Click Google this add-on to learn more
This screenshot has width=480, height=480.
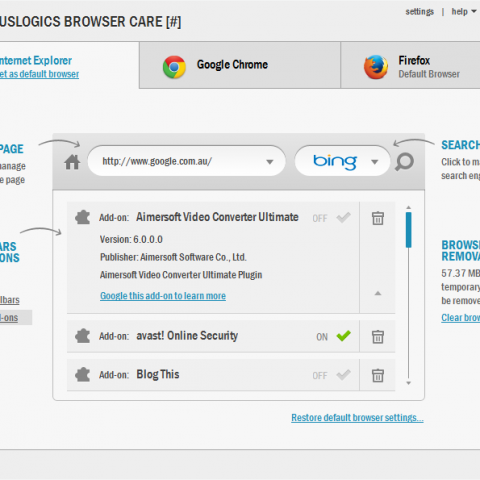[163, 296]
